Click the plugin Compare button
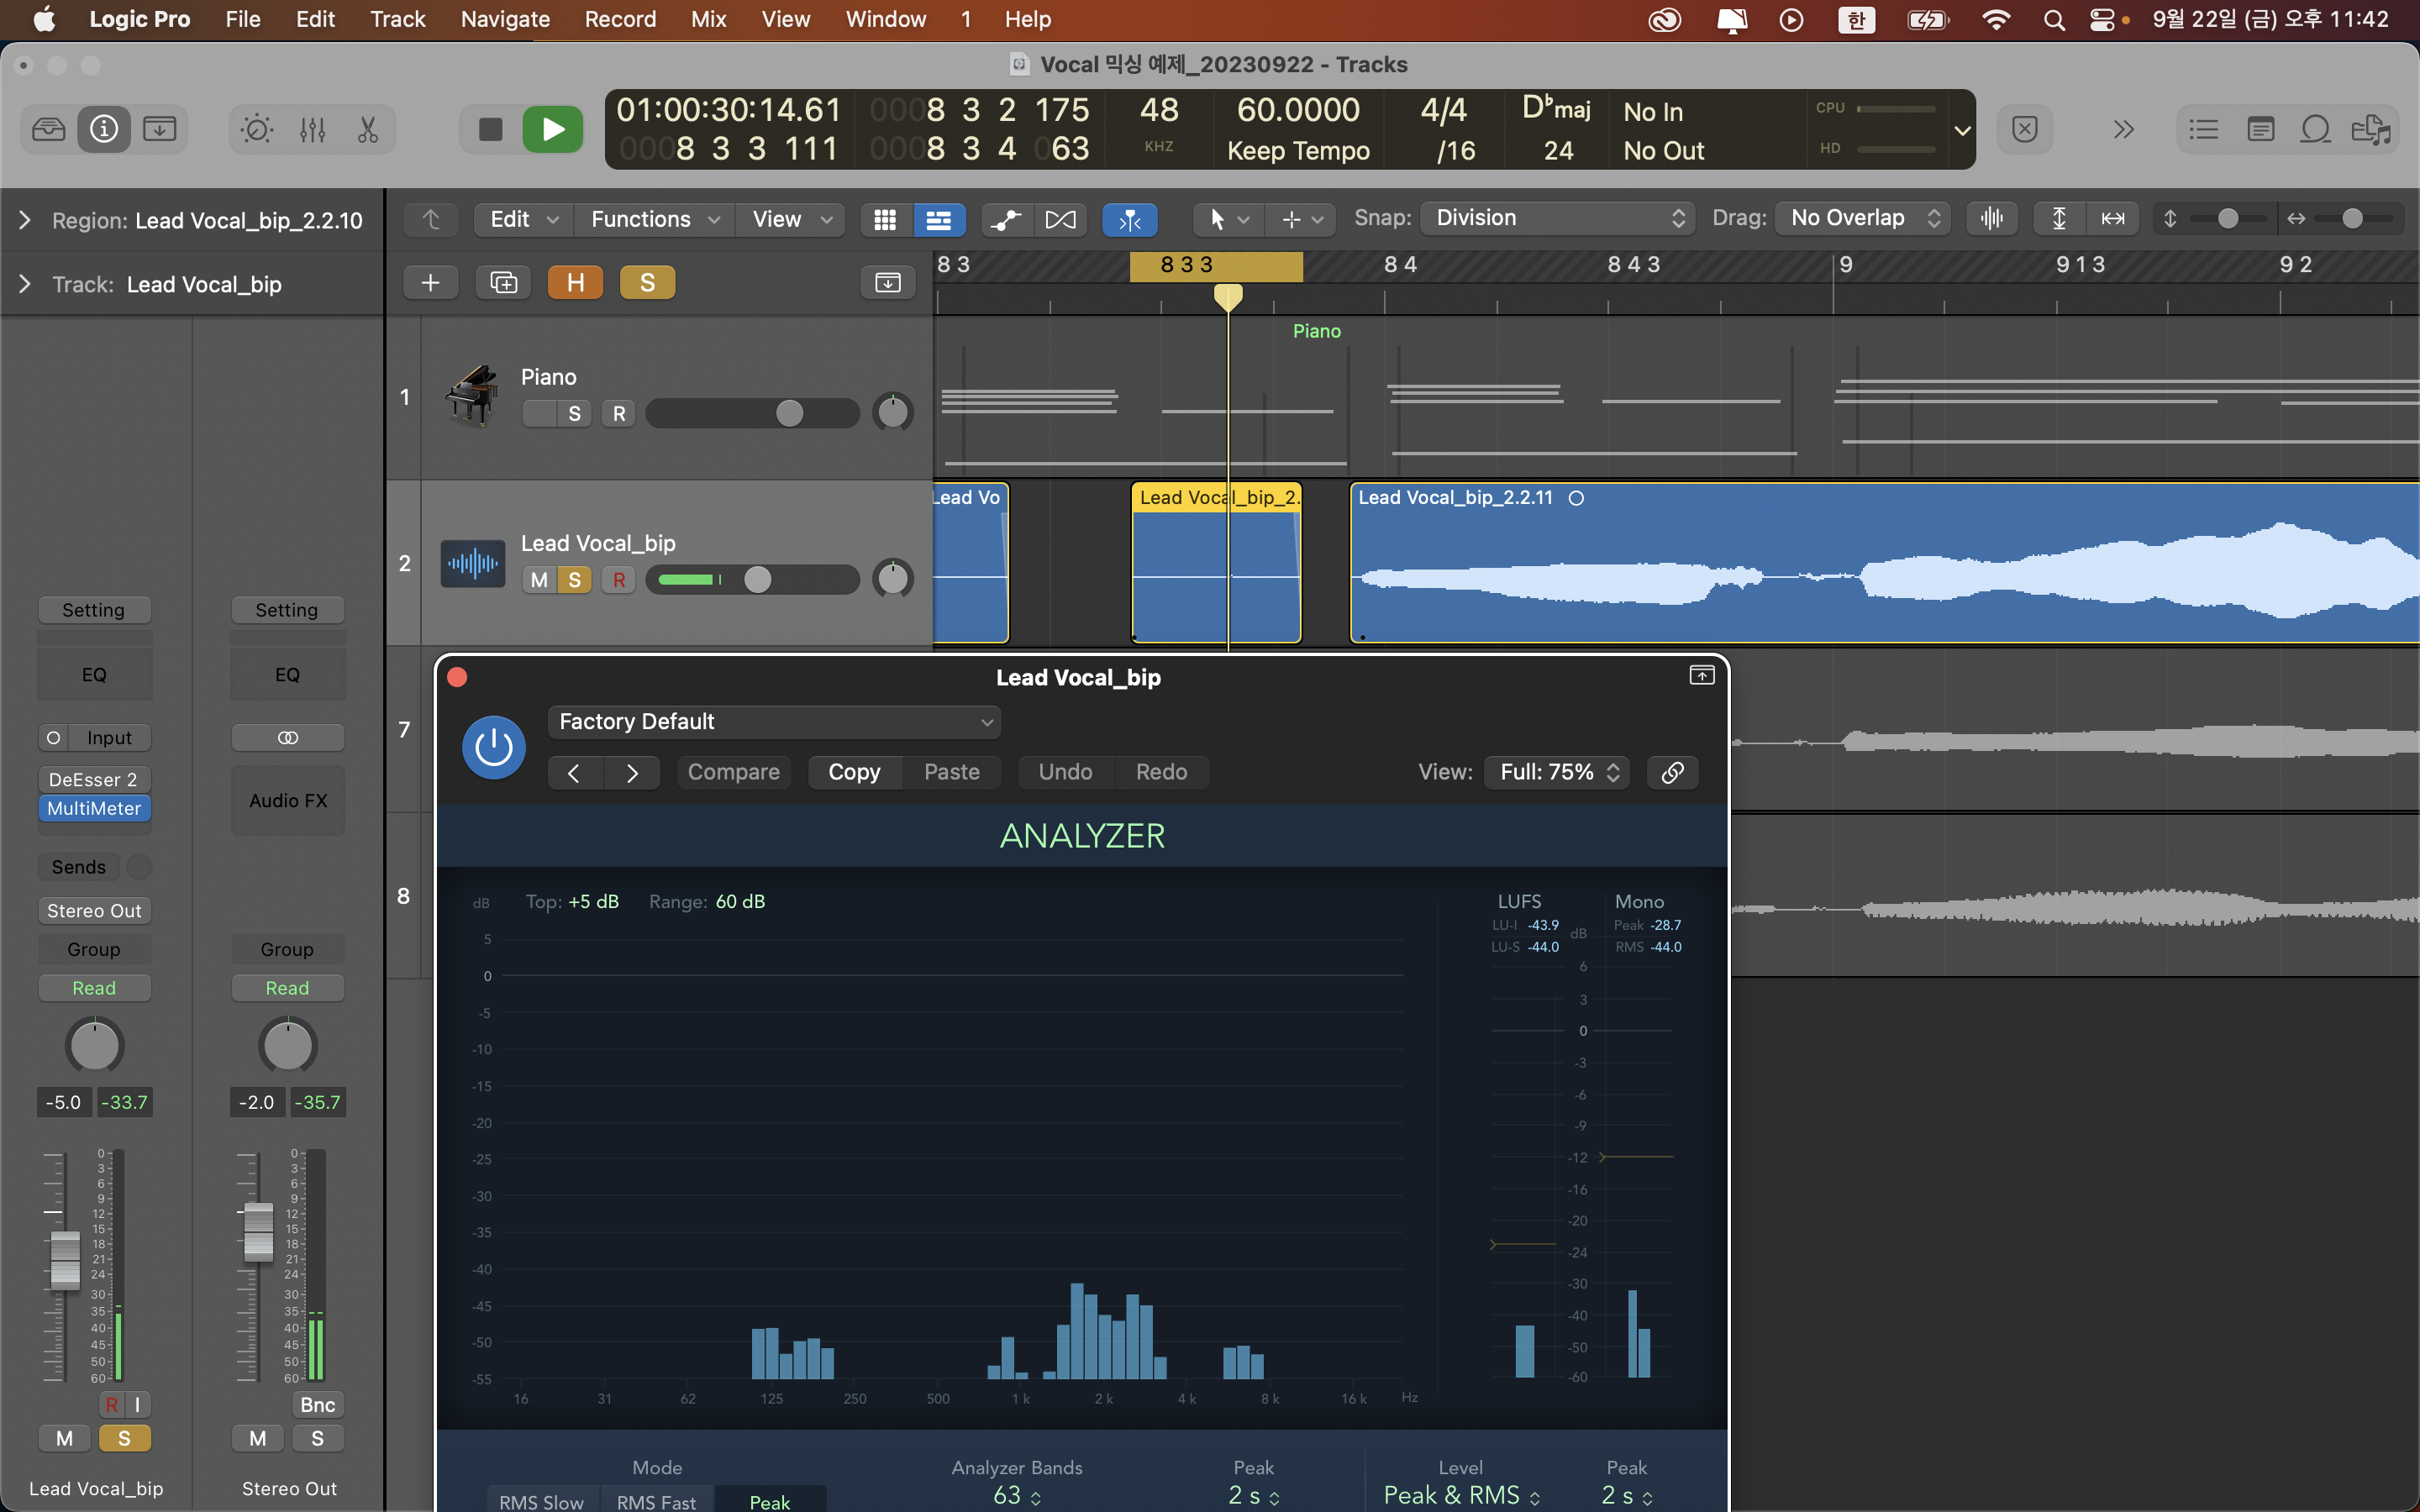This screenshot has height=1512, width=2420. point(734,772)
